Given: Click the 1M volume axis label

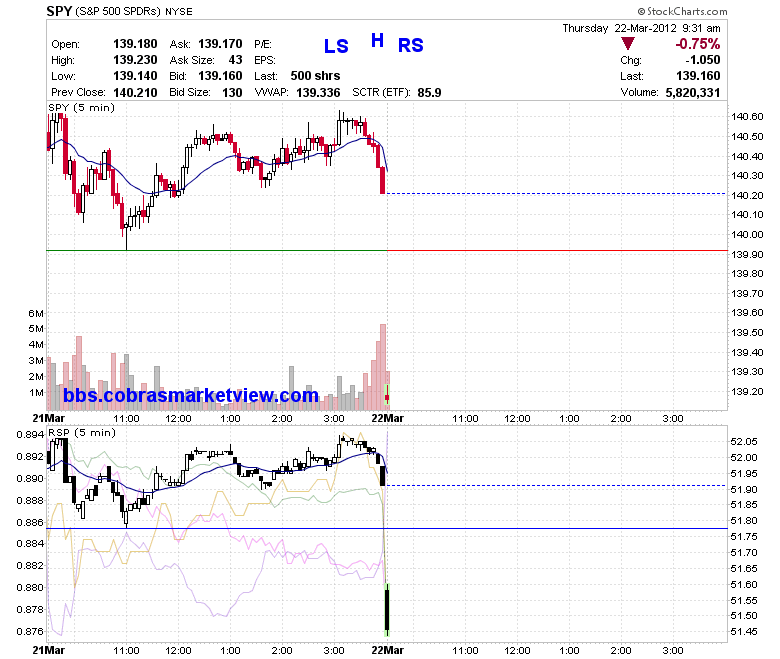Looking at the screenshot, I should click(36, 392).
